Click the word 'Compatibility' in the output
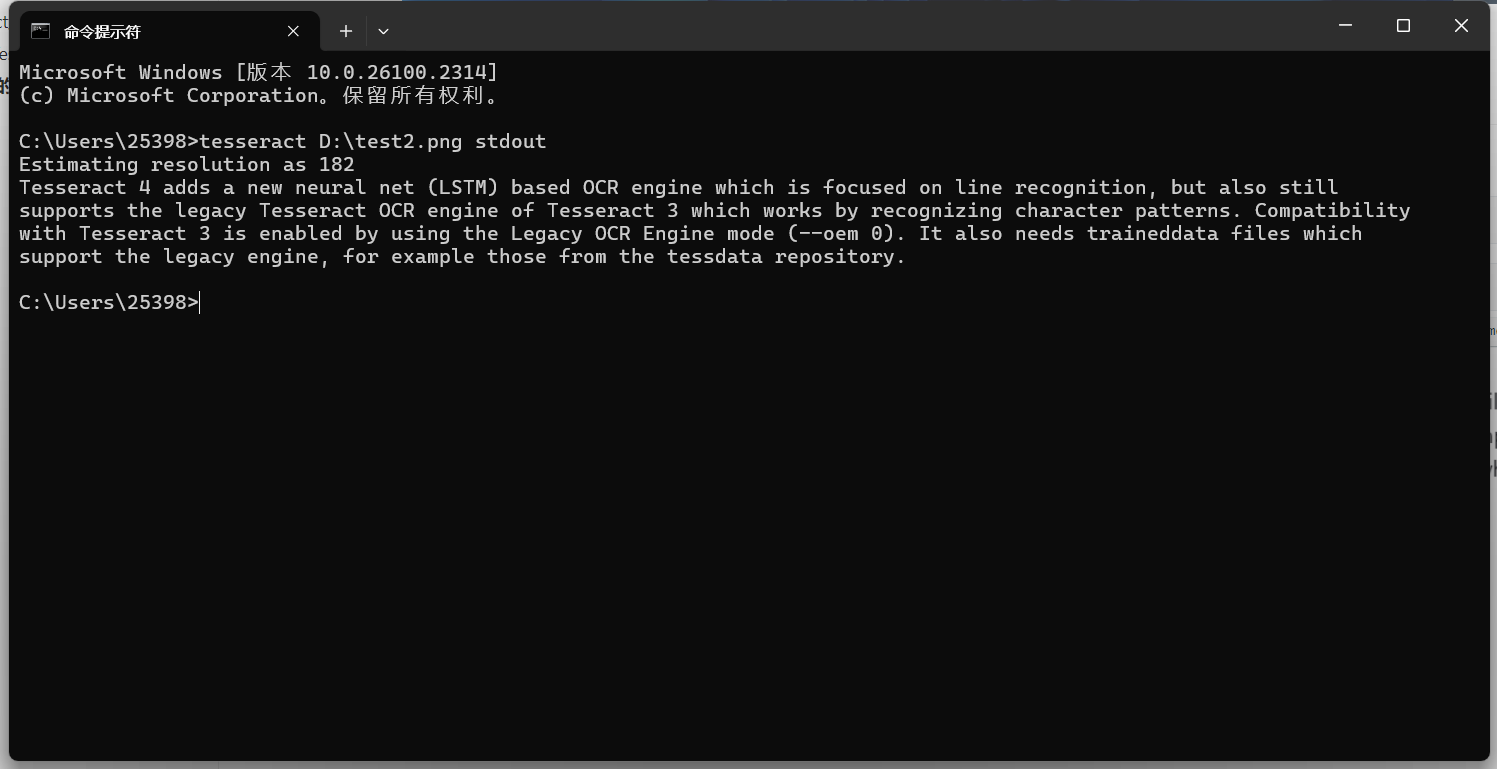Viewport: 1497px width, 769px height. [1332, 210]
